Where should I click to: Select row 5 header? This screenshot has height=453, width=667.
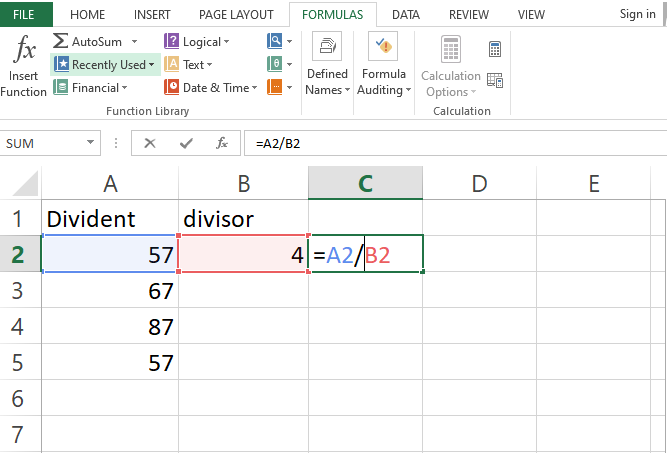[20, 362]
